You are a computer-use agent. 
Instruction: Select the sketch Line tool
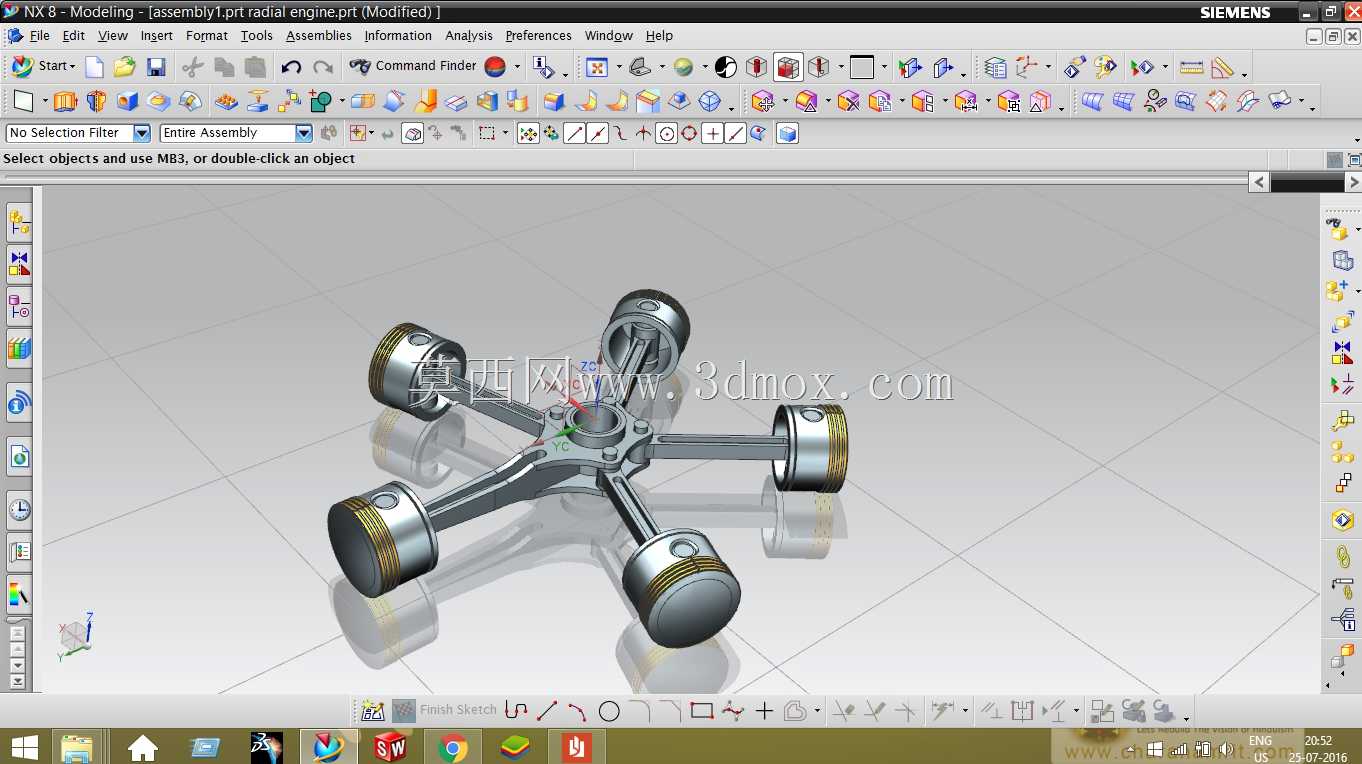click(x=547, y=711)
